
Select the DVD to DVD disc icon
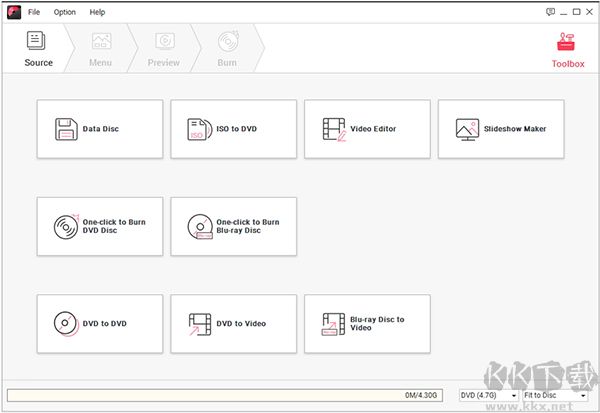(66, 324)
